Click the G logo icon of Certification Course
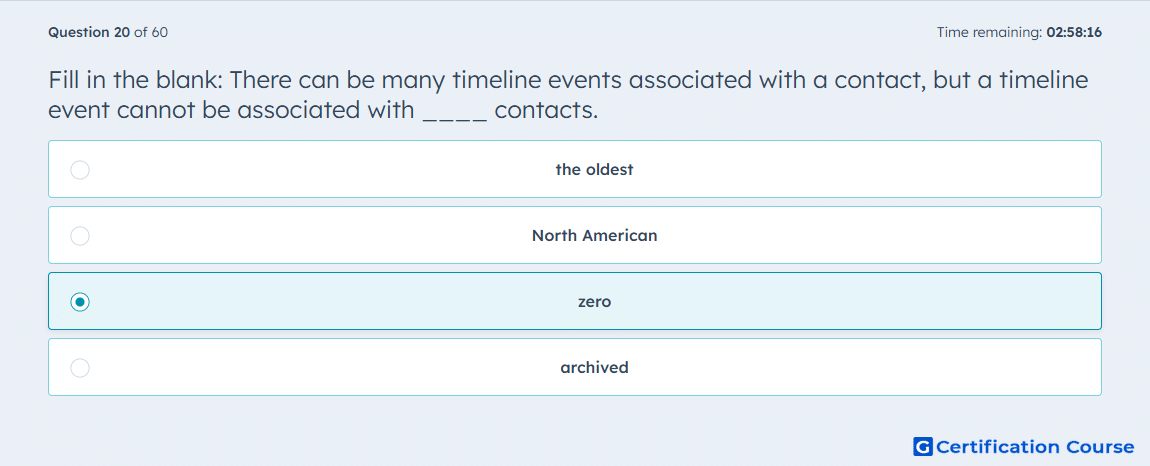1150x466 pixels. [x=923, y=446]
